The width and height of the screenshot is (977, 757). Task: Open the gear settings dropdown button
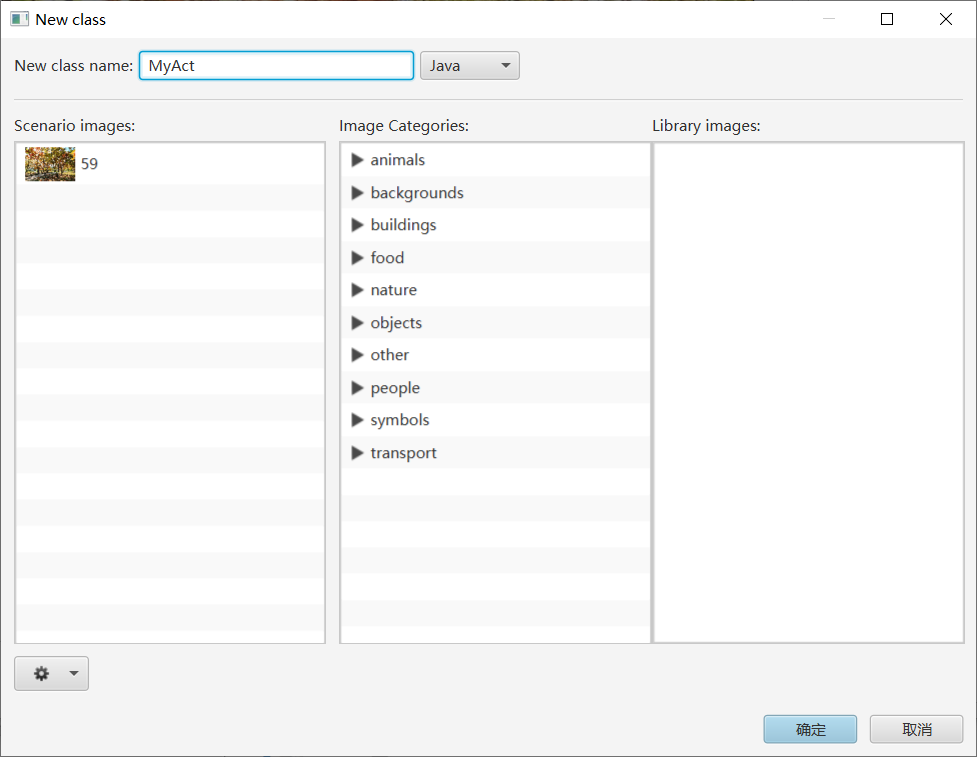pos(51,674)
